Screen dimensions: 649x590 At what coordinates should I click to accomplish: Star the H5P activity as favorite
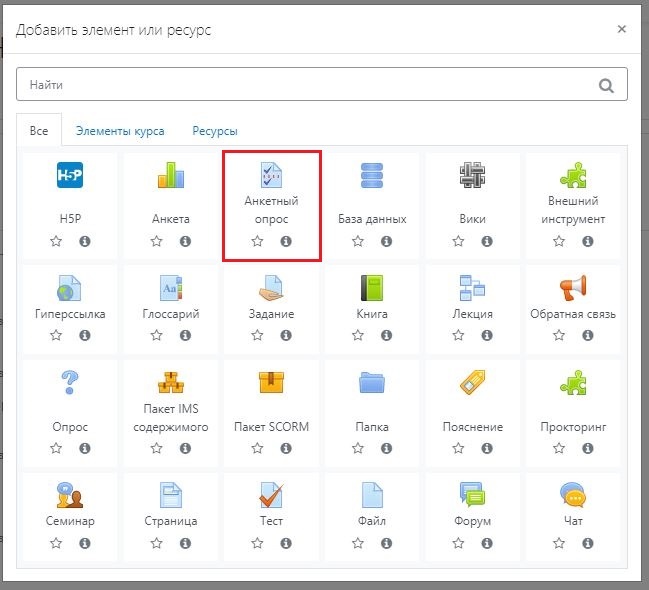pos(56,241)
